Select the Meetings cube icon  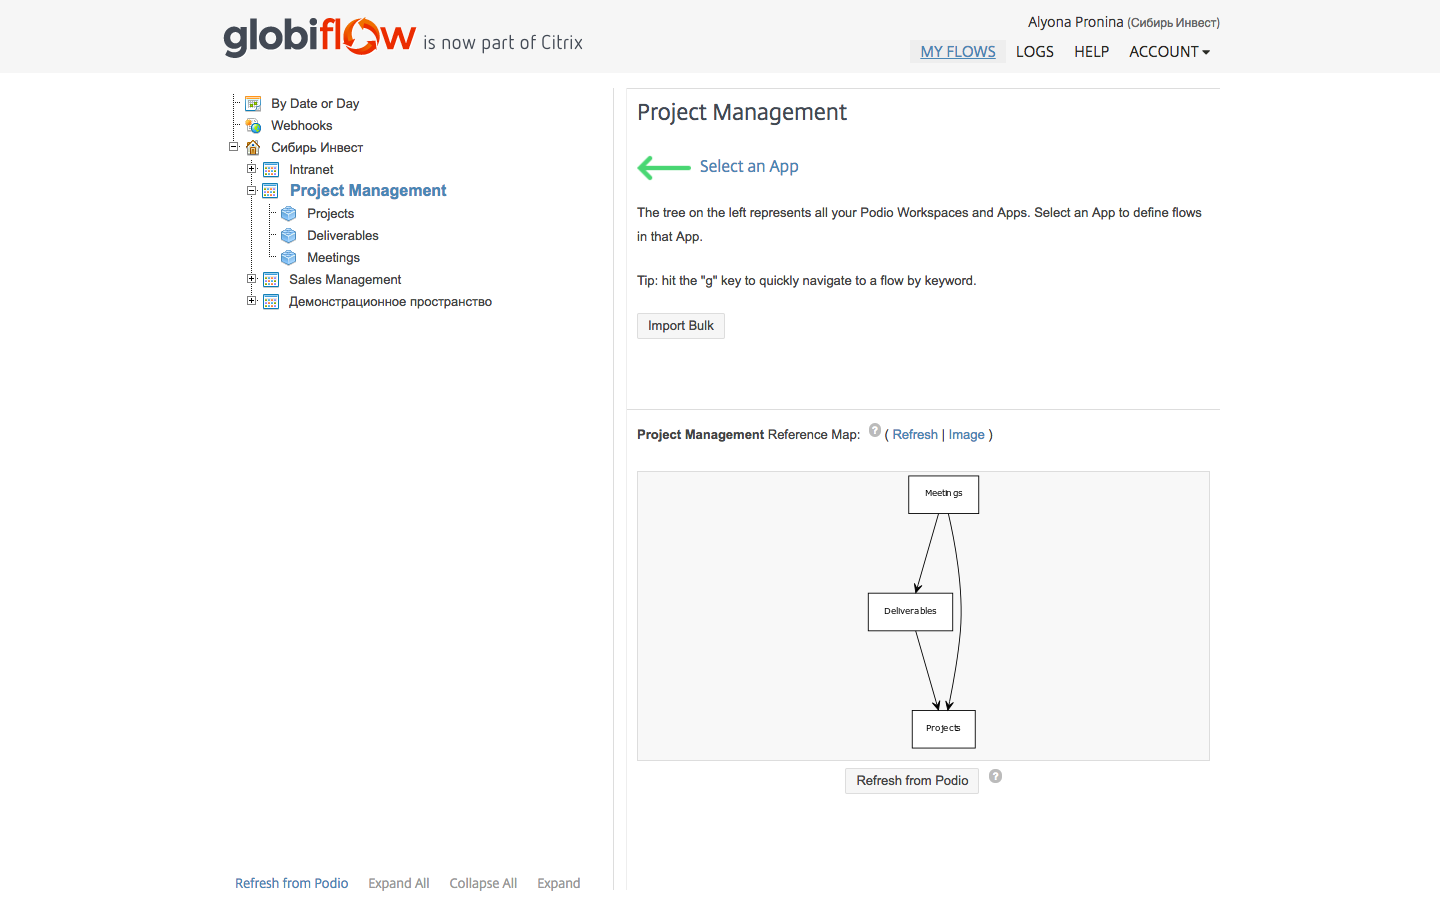[x=288, y=256]
